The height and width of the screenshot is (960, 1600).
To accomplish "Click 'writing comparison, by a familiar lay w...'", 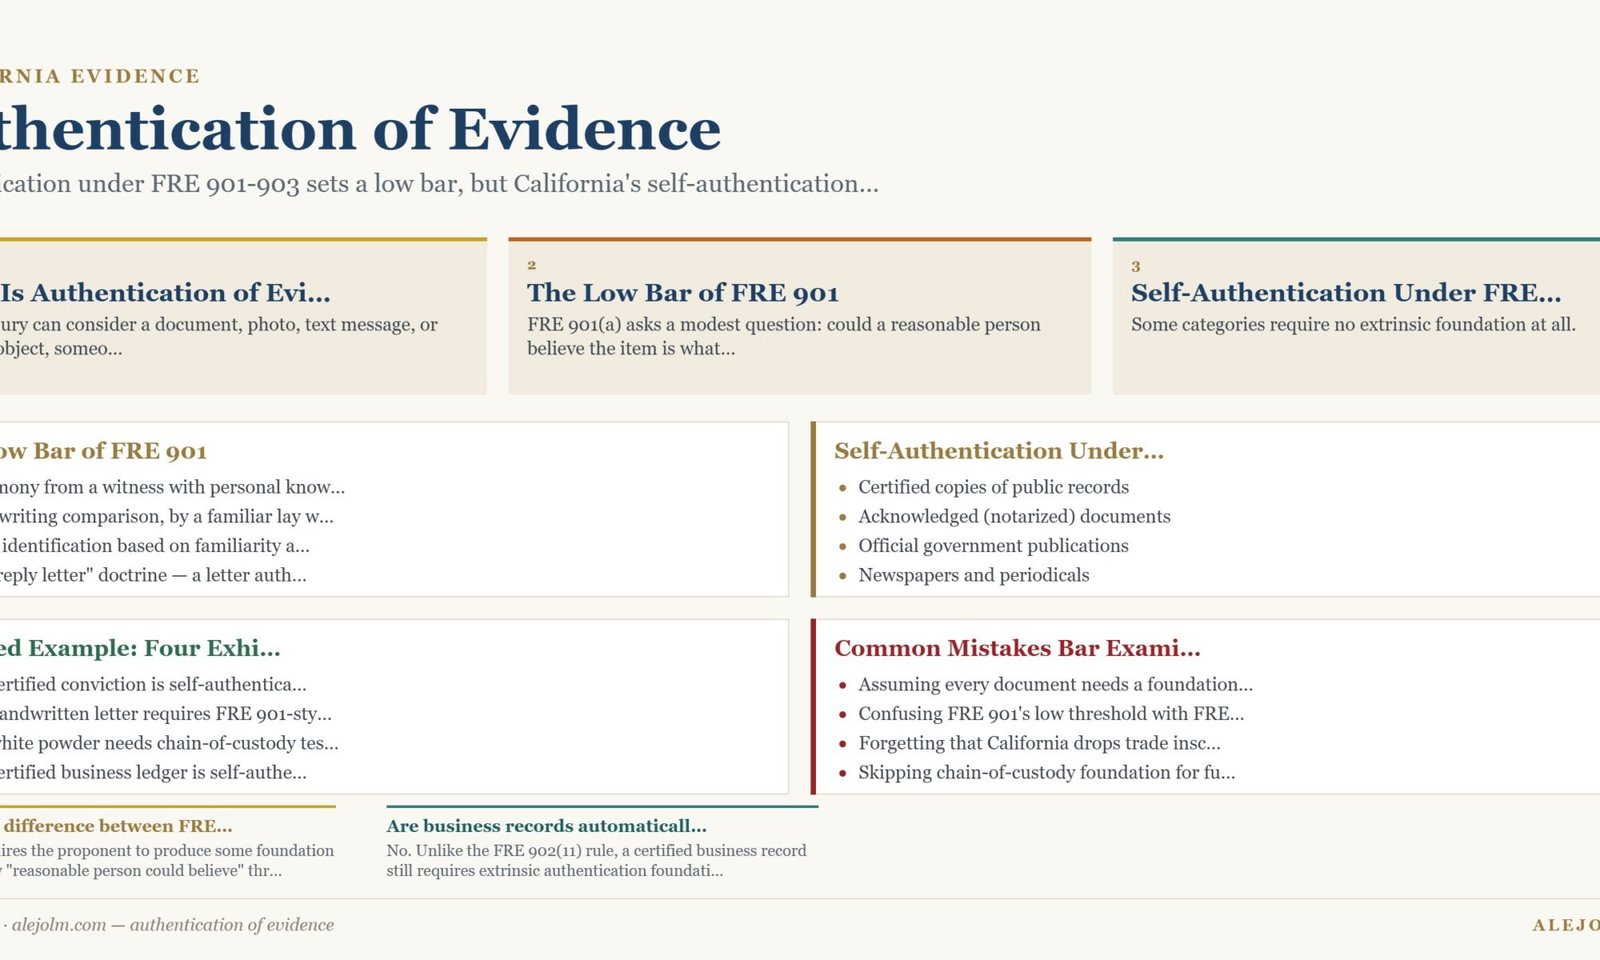I will point(167,516).
